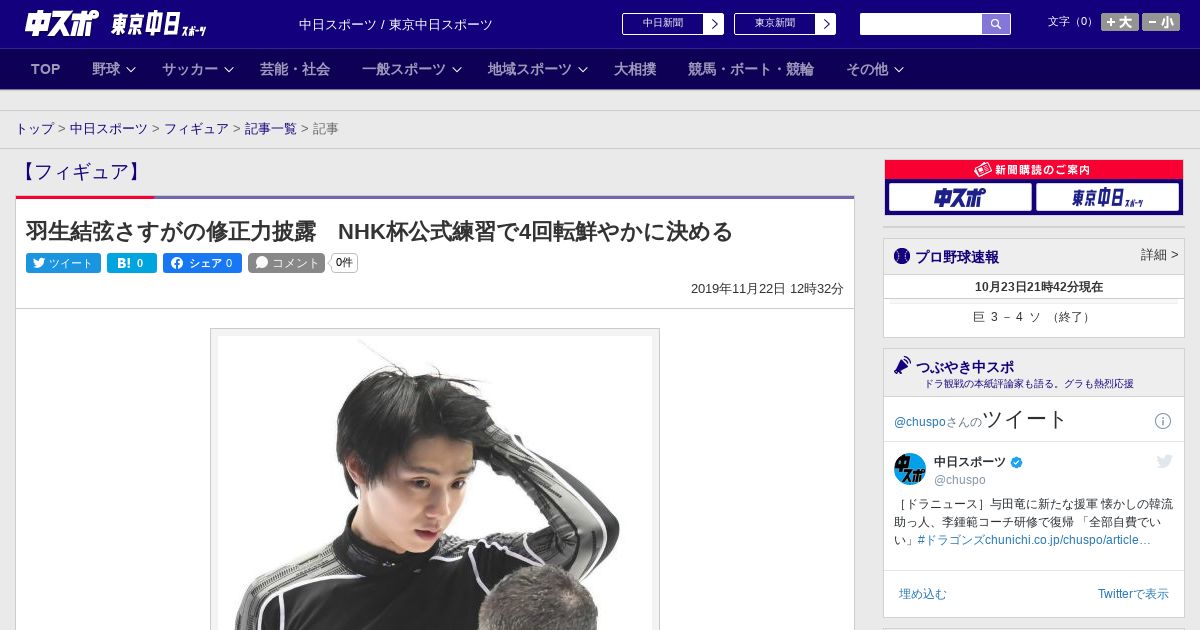Open the 中日新聞 link button
The image size is (1200, 630).
click(663, 24)
